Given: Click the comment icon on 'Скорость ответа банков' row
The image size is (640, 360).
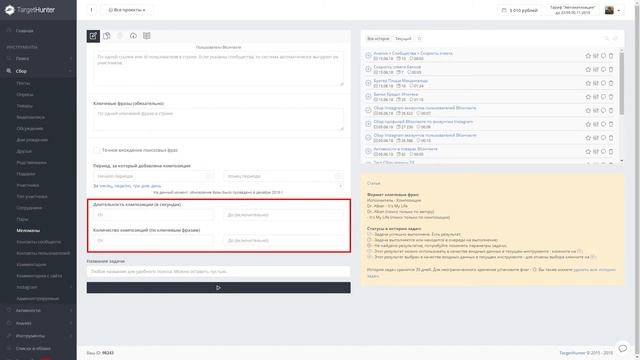Looking at the screenshot, I should [603, 69].
